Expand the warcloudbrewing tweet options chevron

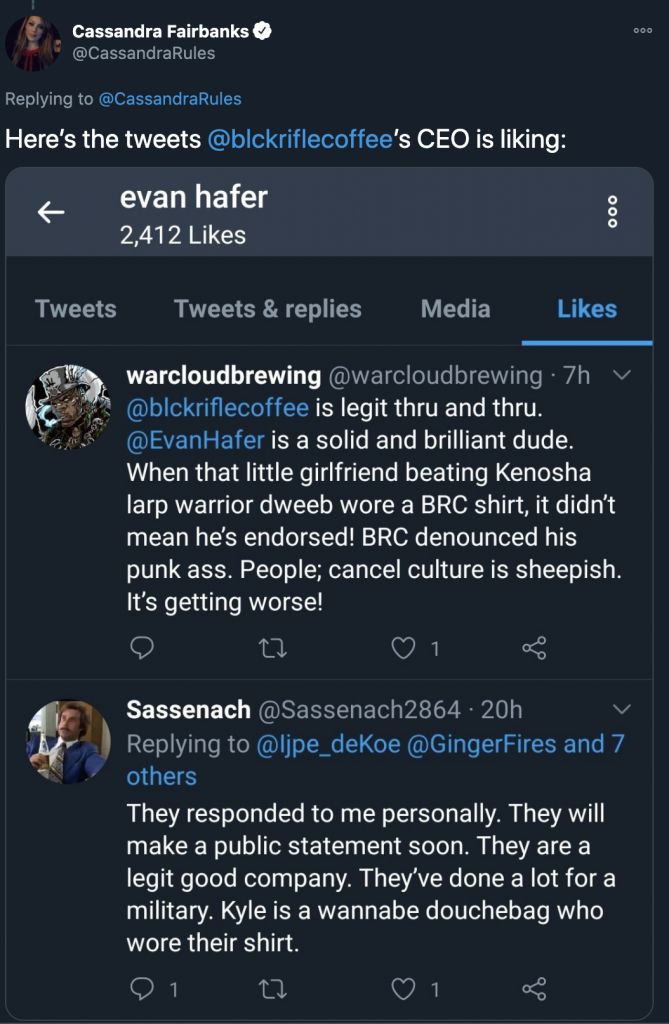[621, 376]
